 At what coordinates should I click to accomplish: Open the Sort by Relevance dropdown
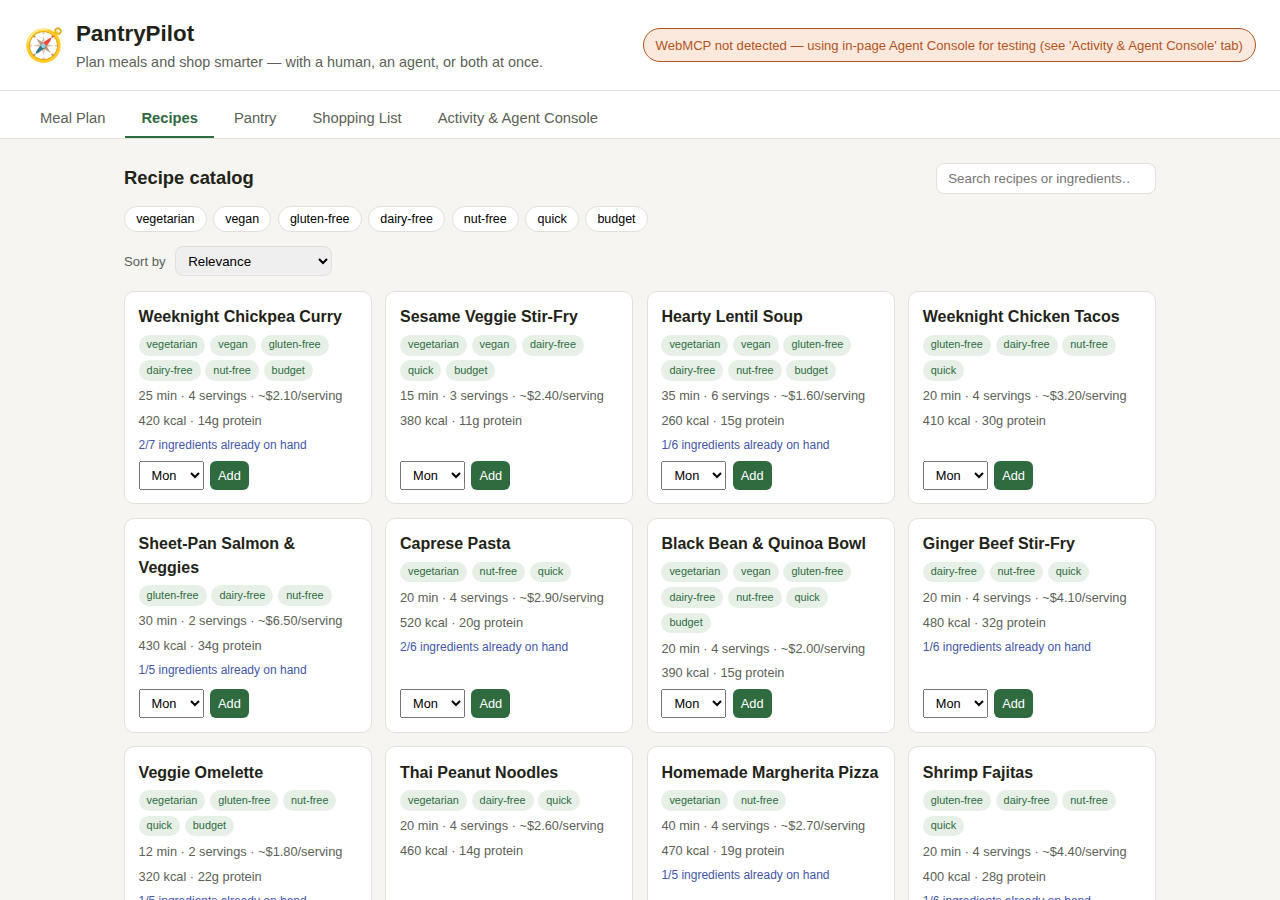point(253,261)
